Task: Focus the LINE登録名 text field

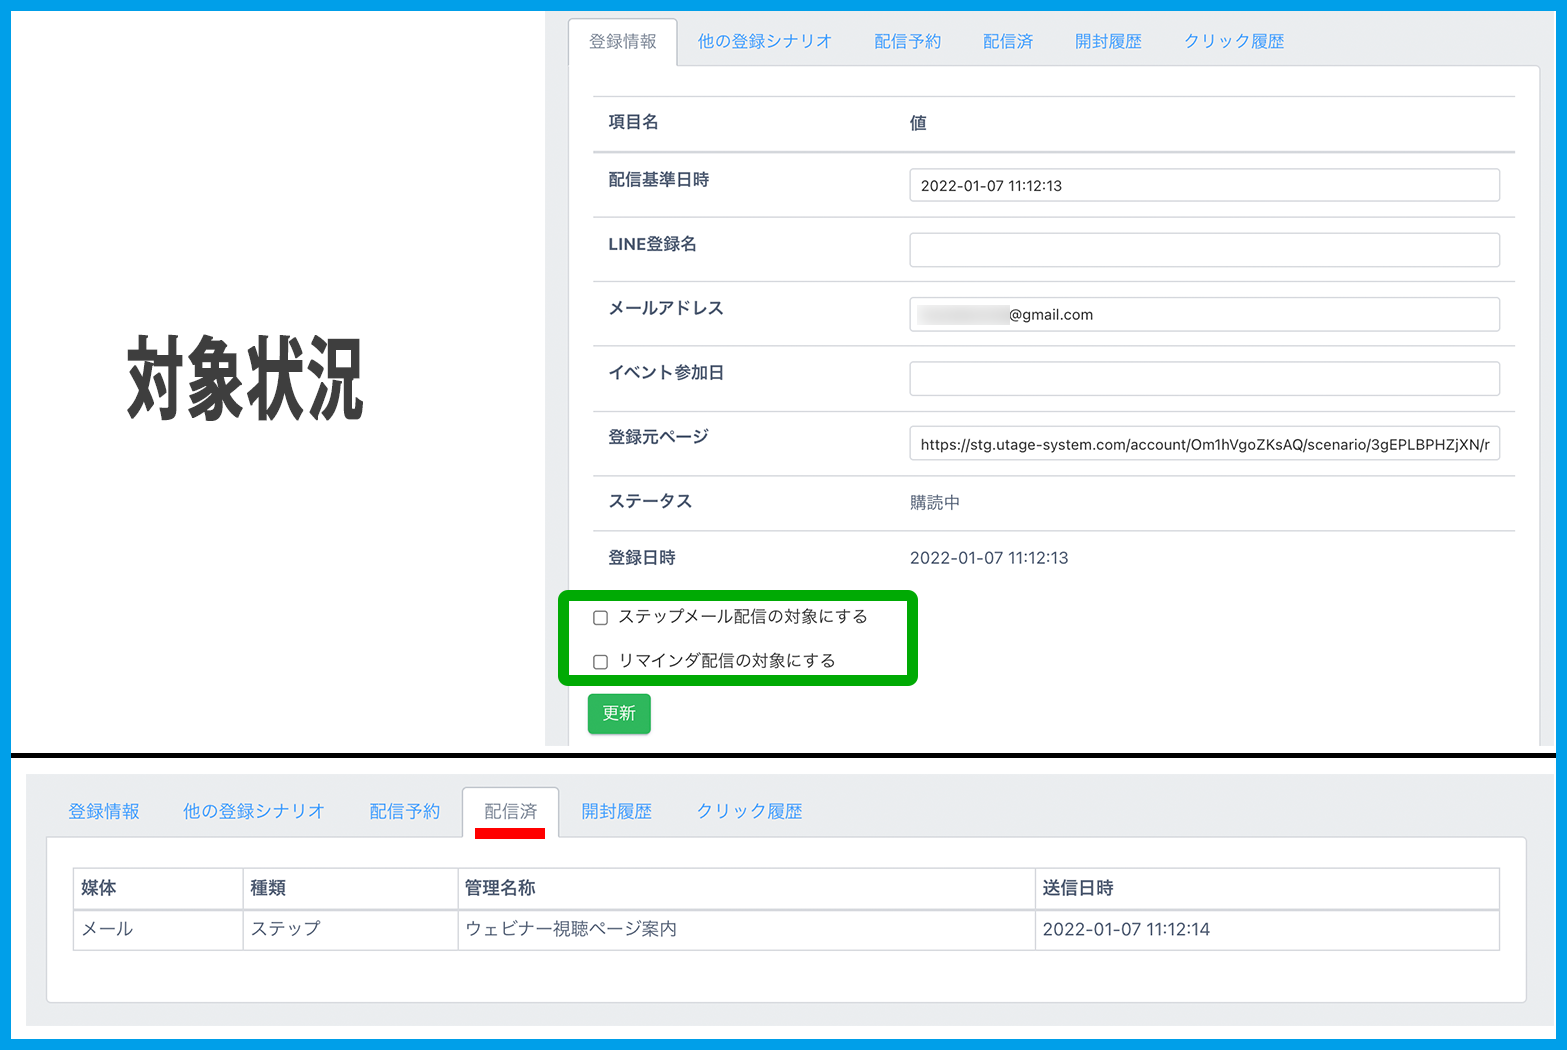Action: click(1203, 250)
